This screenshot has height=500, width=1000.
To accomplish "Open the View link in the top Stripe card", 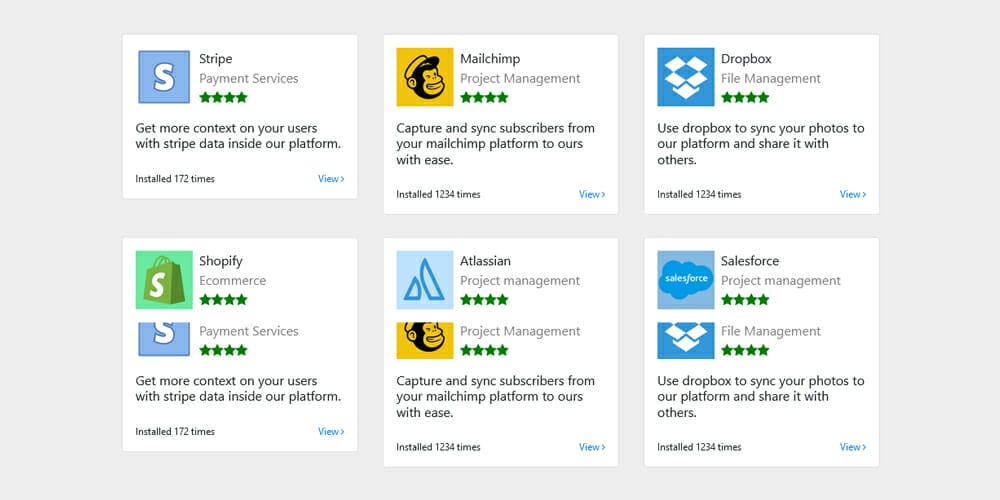I will pos(331,179).
